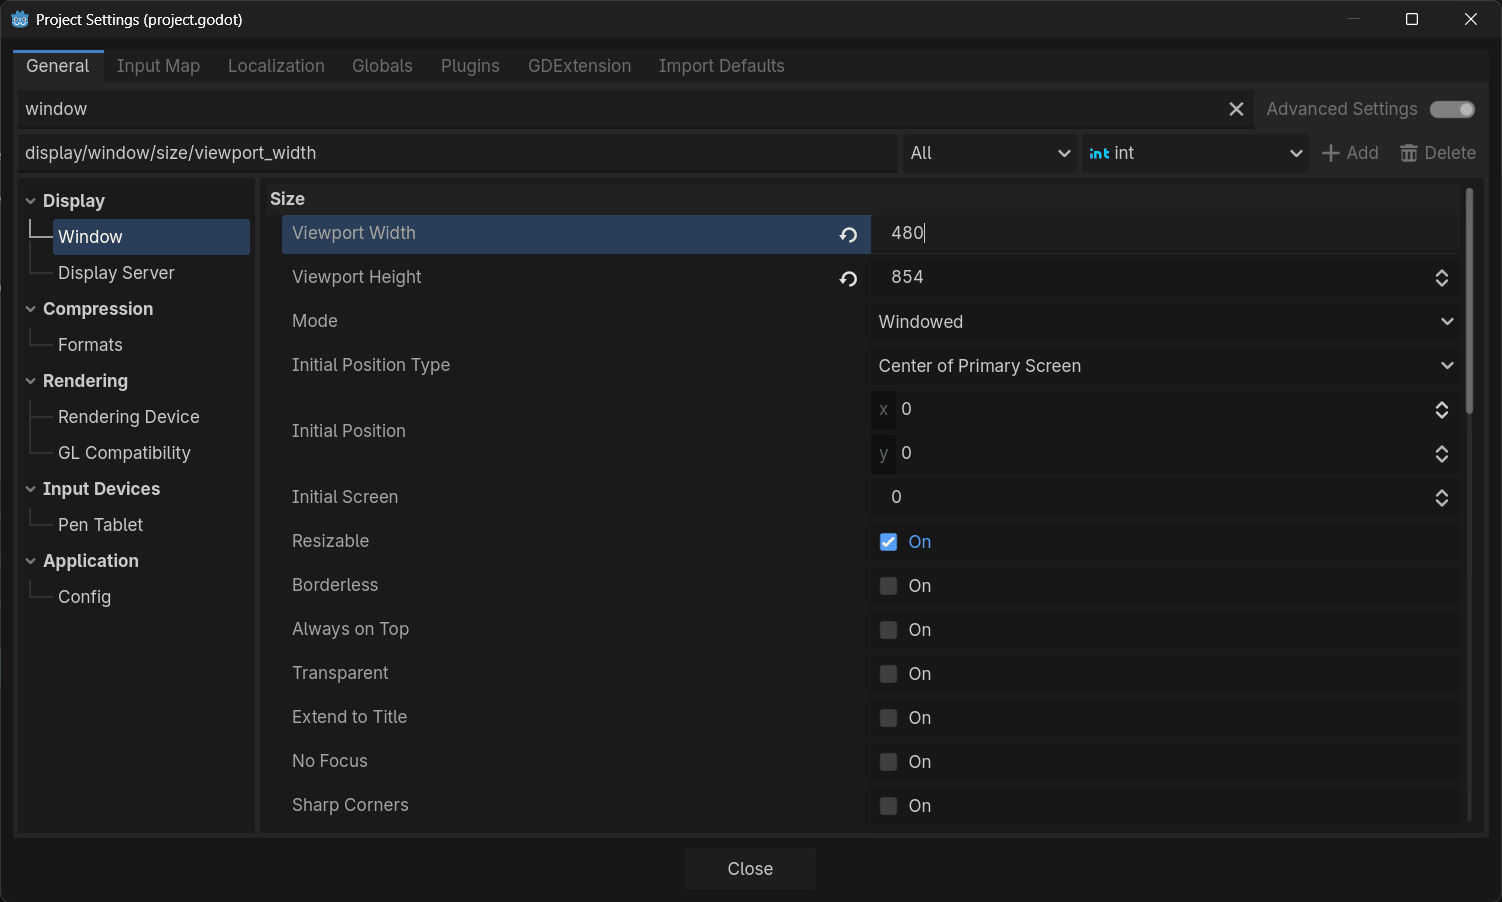Select the General tab

click(58, 66)
